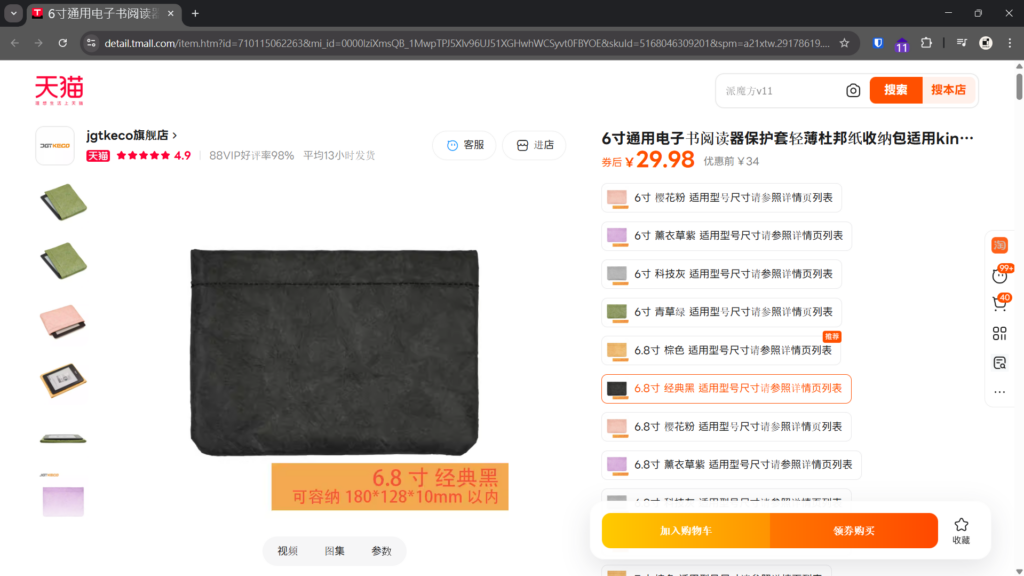This screenshot has width=1024, height=576.
Task: Pick the 6.8寸 棕色 variant option
Action: (x=721, y=350)
